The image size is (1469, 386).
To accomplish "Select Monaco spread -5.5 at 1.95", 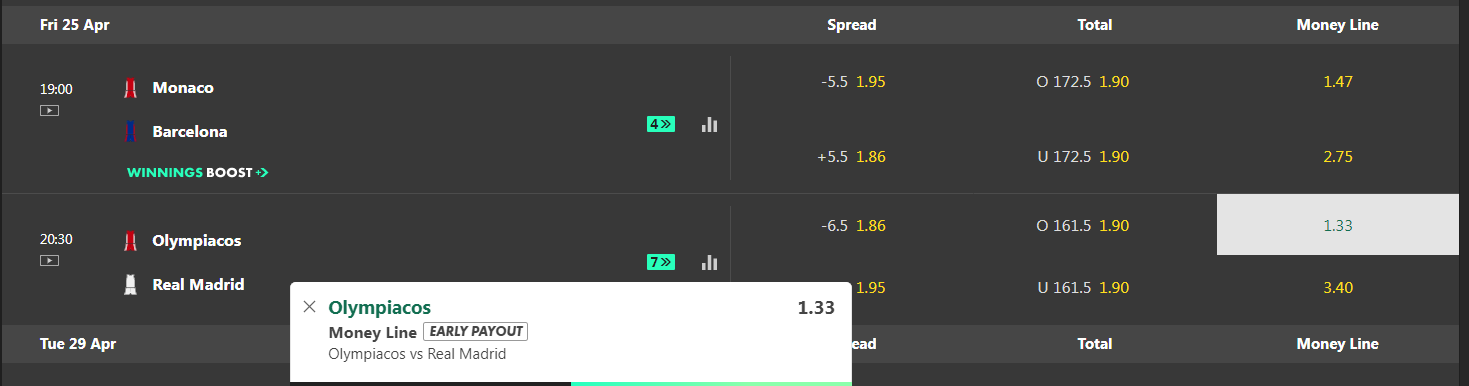I will pos(853,81).
